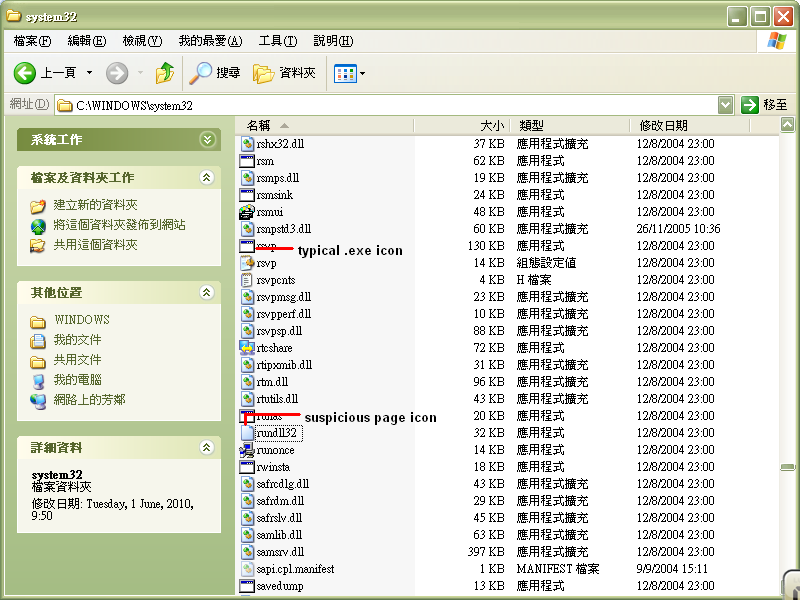The width and height of the screenshot is (800, 600).
Task: Select the rtm.dll file icon
Action: [247, 382]
